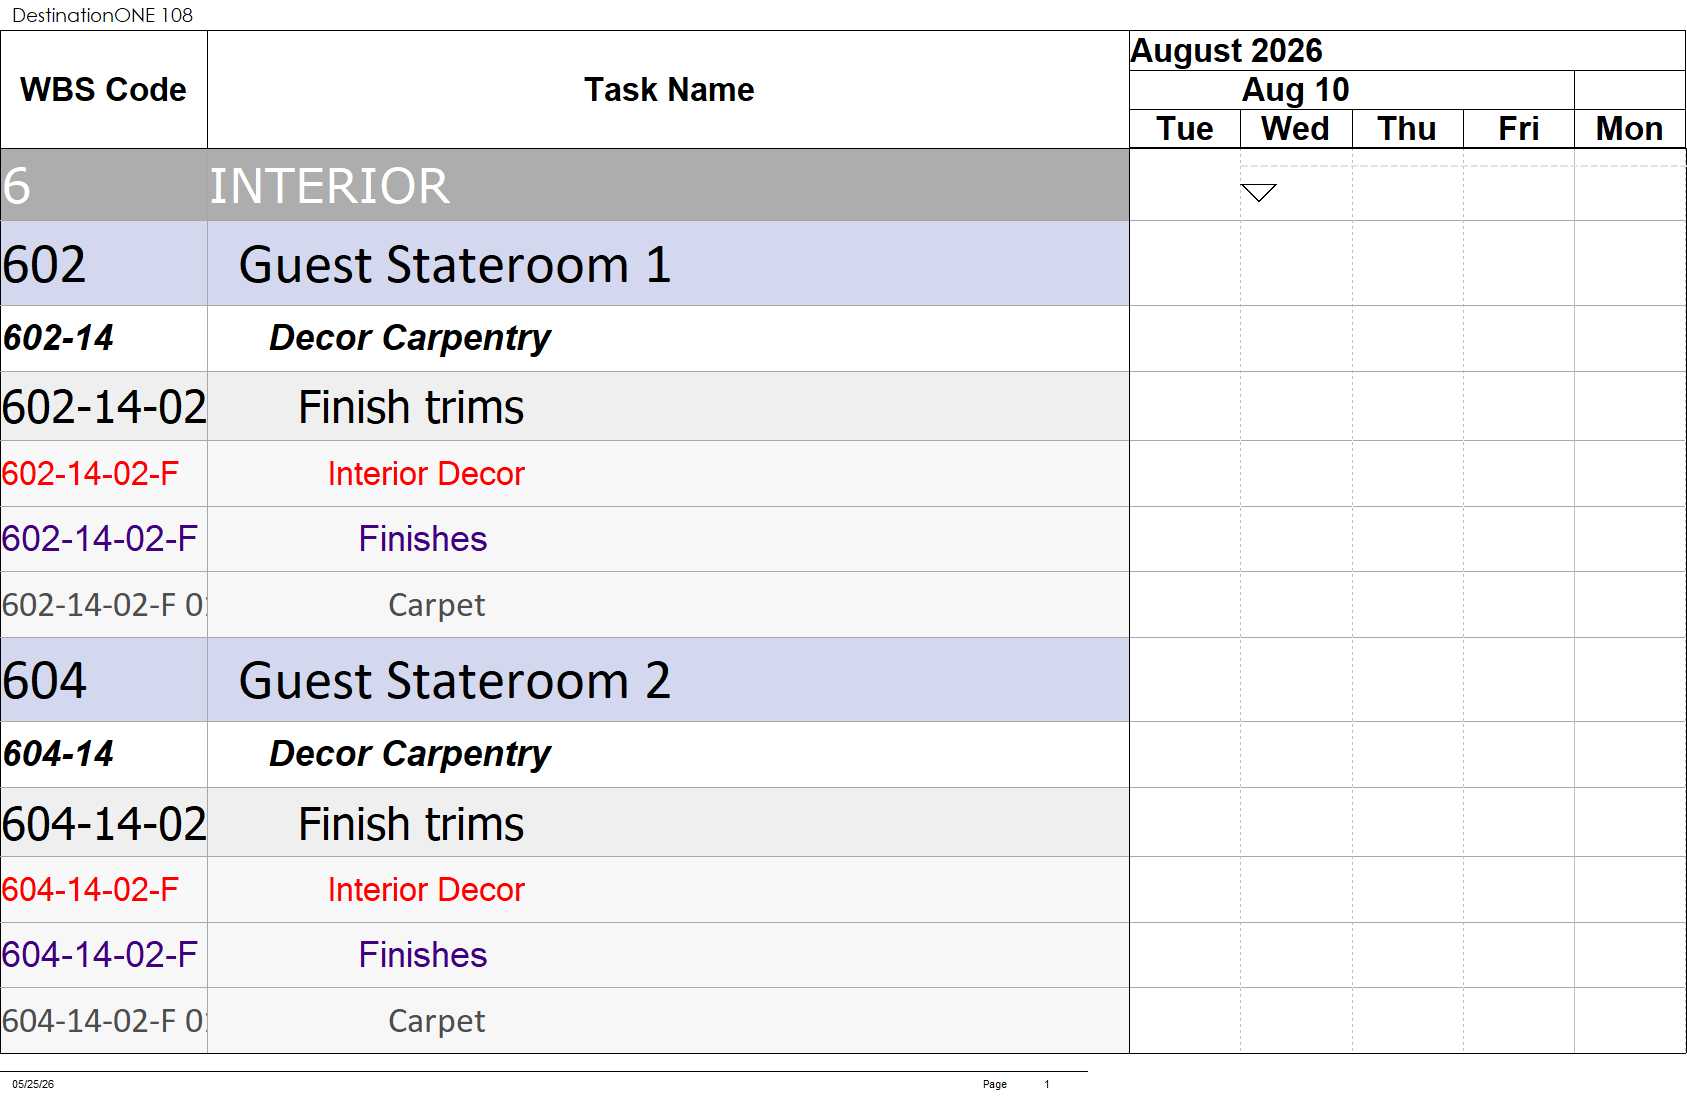Click Finish trims under code 604-14-02

[x=411, y=824]
